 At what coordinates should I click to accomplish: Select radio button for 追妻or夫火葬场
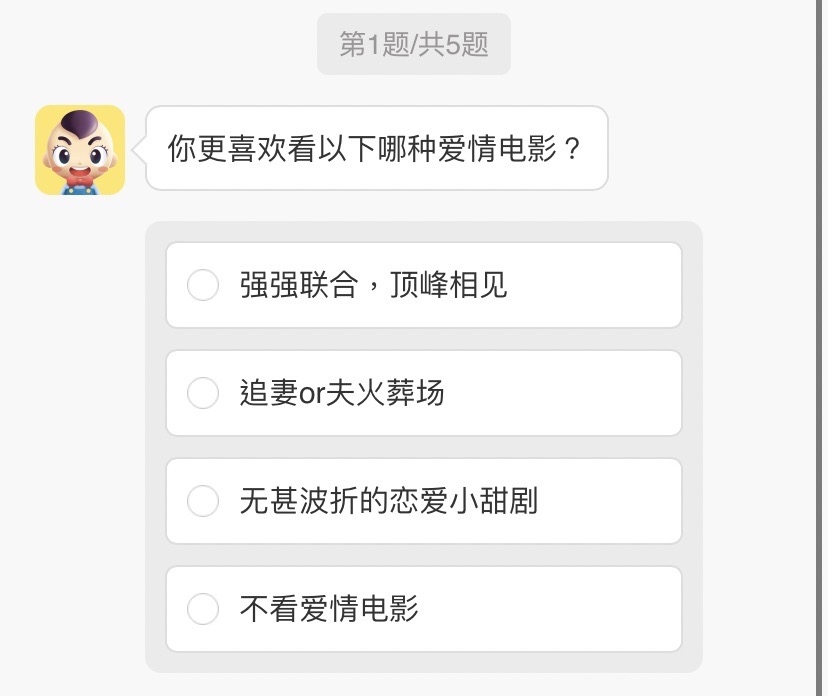[203, 393]
